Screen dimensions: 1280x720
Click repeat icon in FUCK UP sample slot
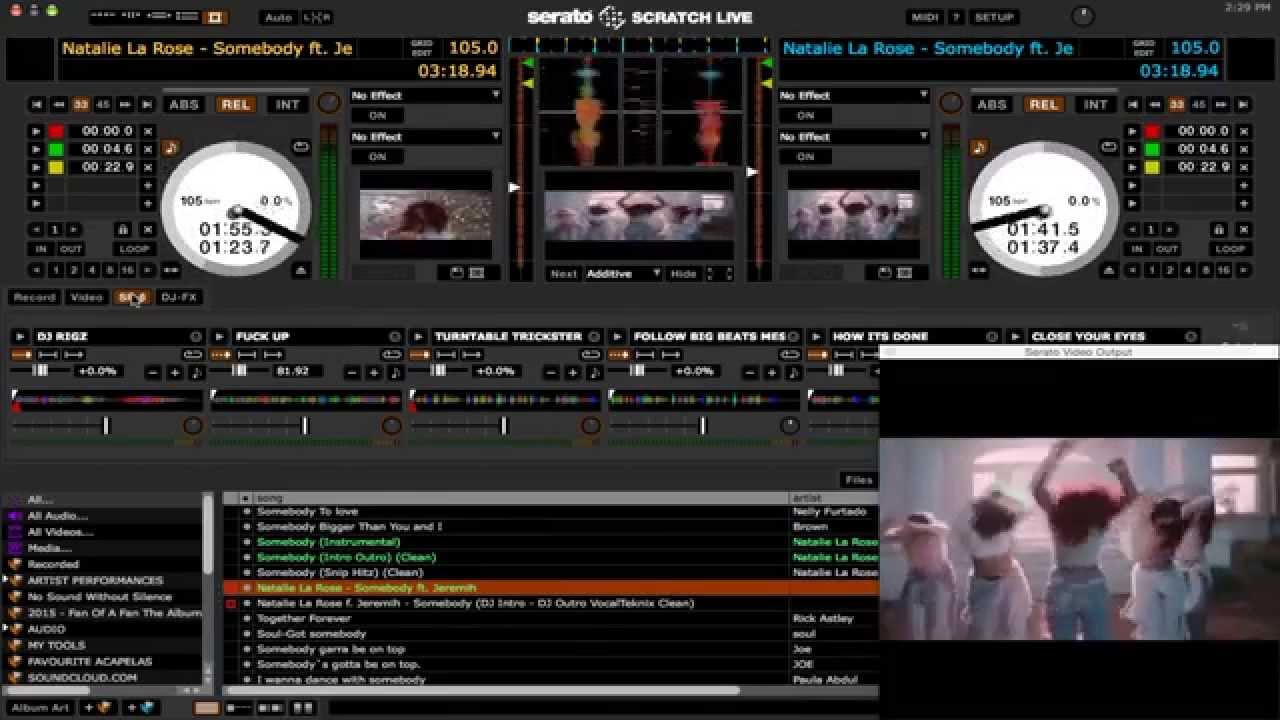coord(391,355)
